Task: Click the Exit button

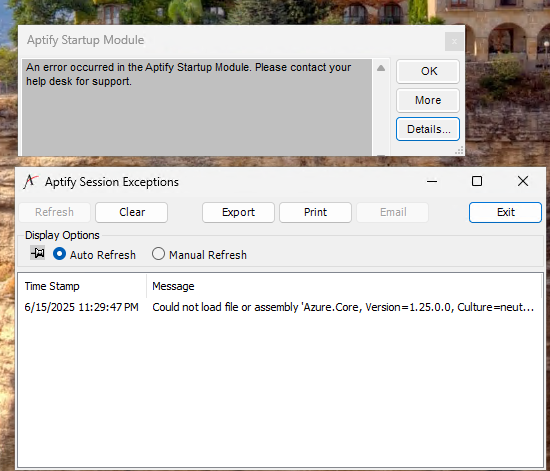Action: click(x=505, y=212)
